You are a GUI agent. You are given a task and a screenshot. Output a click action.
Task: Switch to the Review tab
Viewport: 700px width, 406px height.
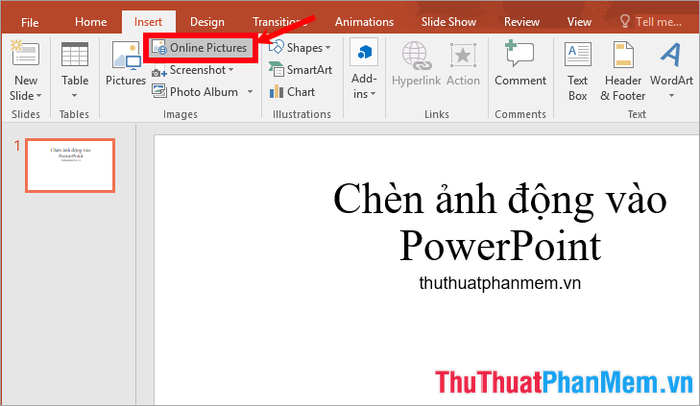click(521, 22)
